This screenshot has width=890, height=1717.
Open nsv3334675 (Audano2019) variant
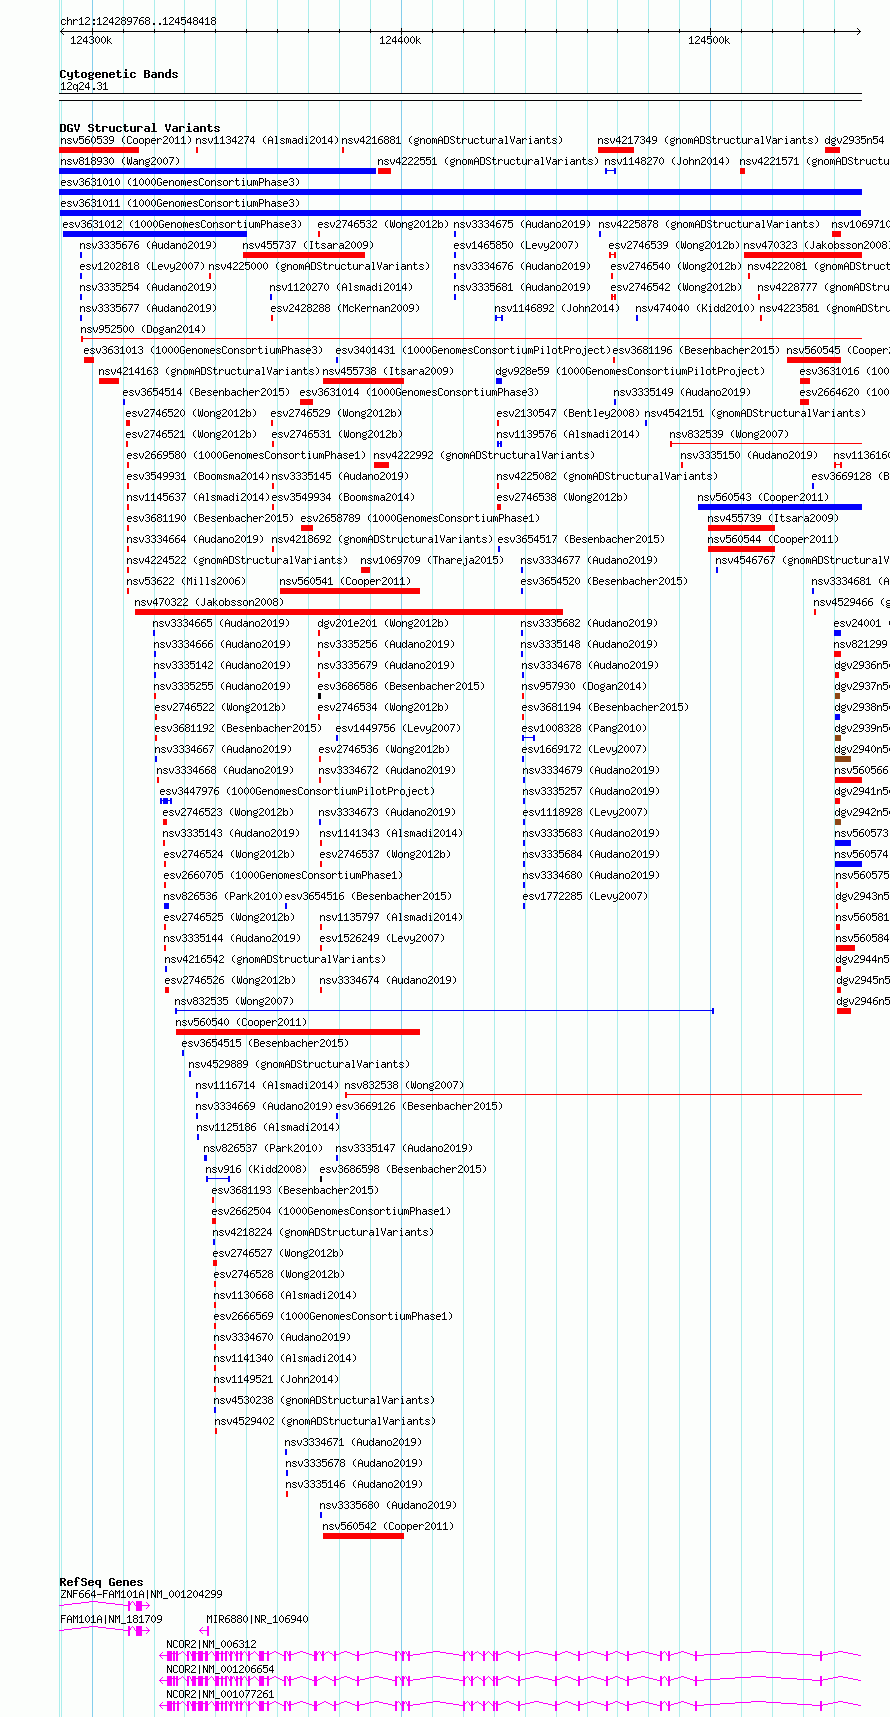tap(522, 225)
